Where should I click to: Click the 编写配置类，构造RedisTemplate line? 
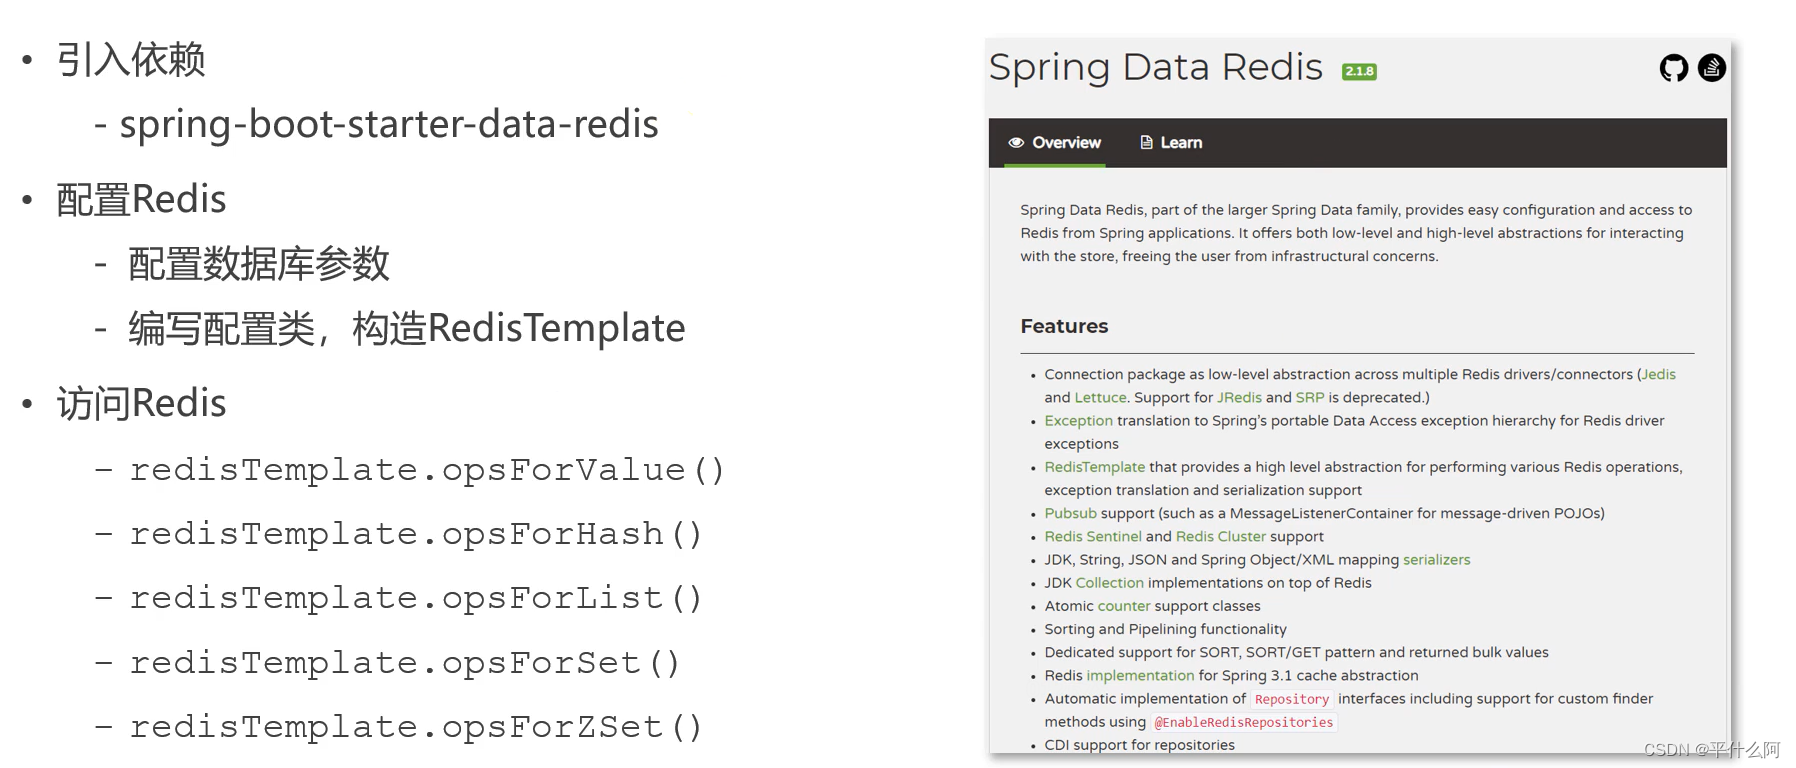406,328
